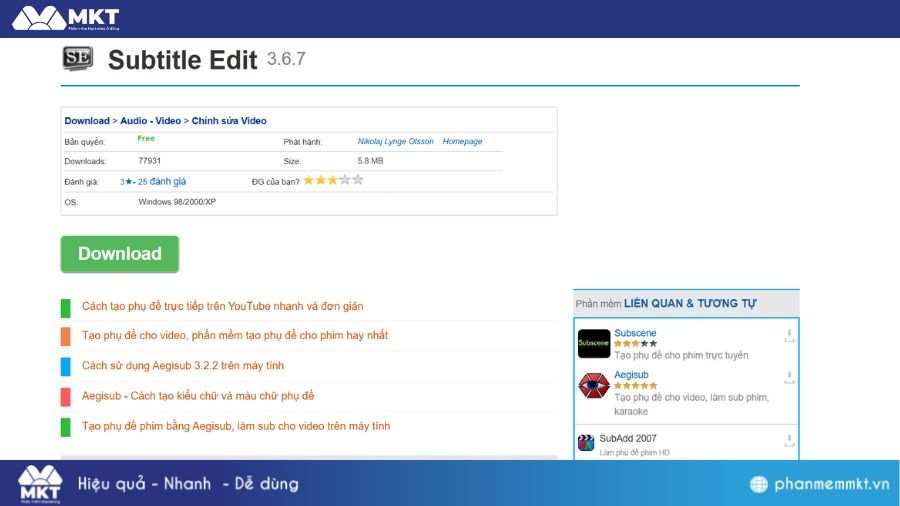Screen dimensions: 900x506
Task: Click the LIÊN QUAN & TƯƠNG TỰ heading
Action: 690,303
